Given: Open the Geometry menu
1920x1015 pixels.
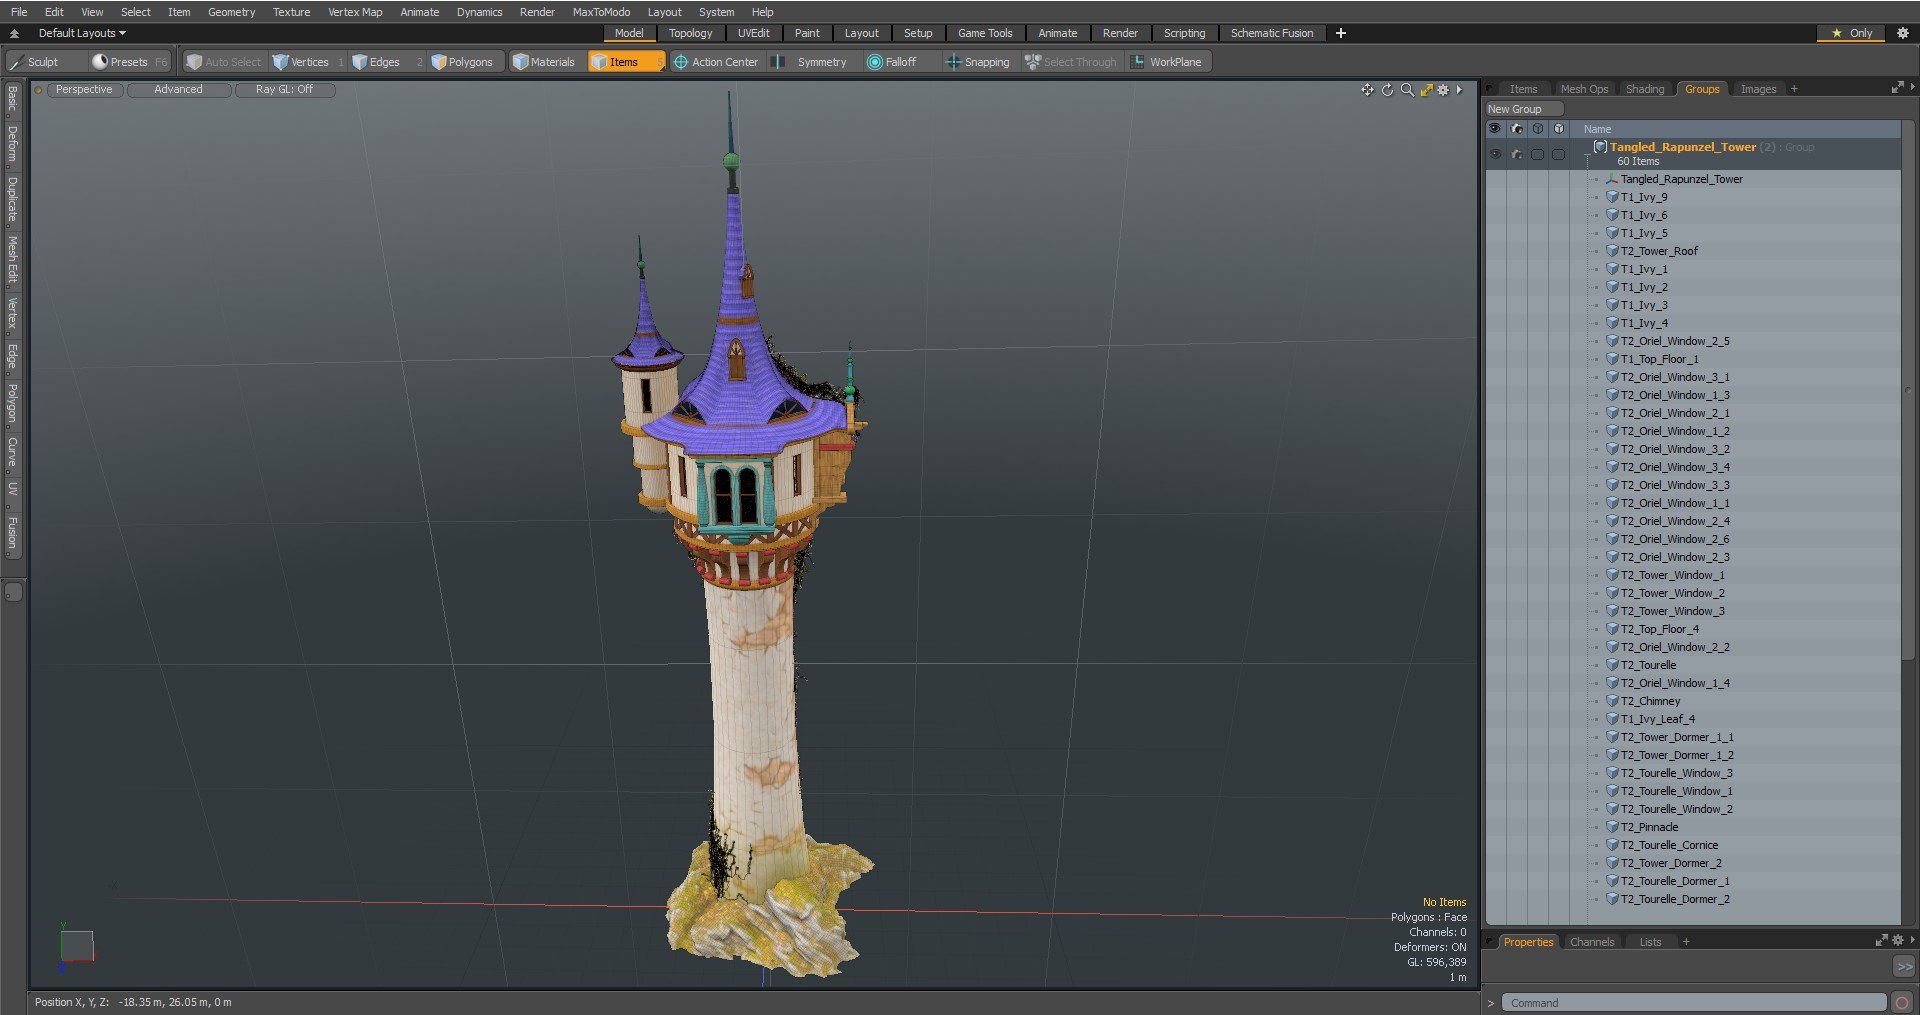Looking at the screenshot, I should point(231,12).
